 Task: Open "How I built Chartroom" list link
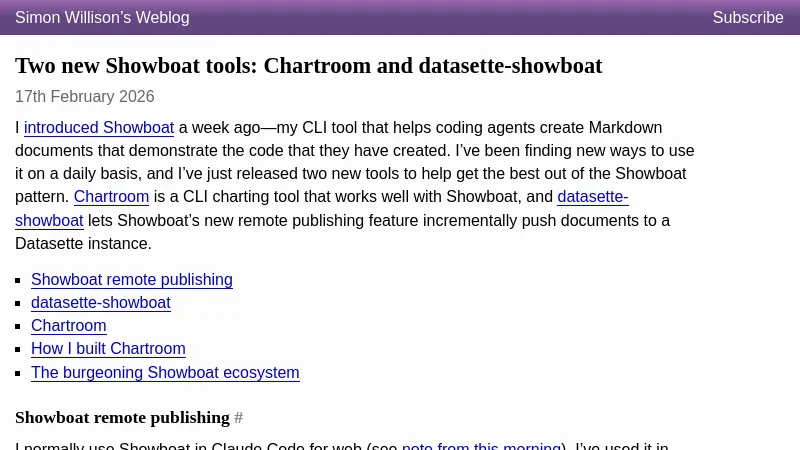[x=108, y=349]
